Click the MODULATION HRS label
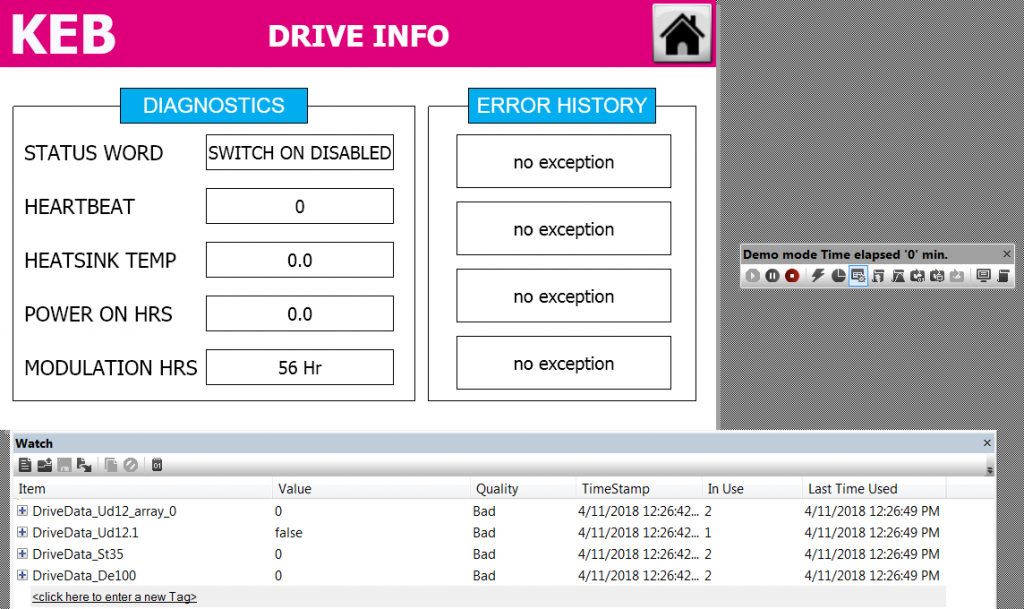The height and width of the screenshot is (609, 1024). pos(110,368)
